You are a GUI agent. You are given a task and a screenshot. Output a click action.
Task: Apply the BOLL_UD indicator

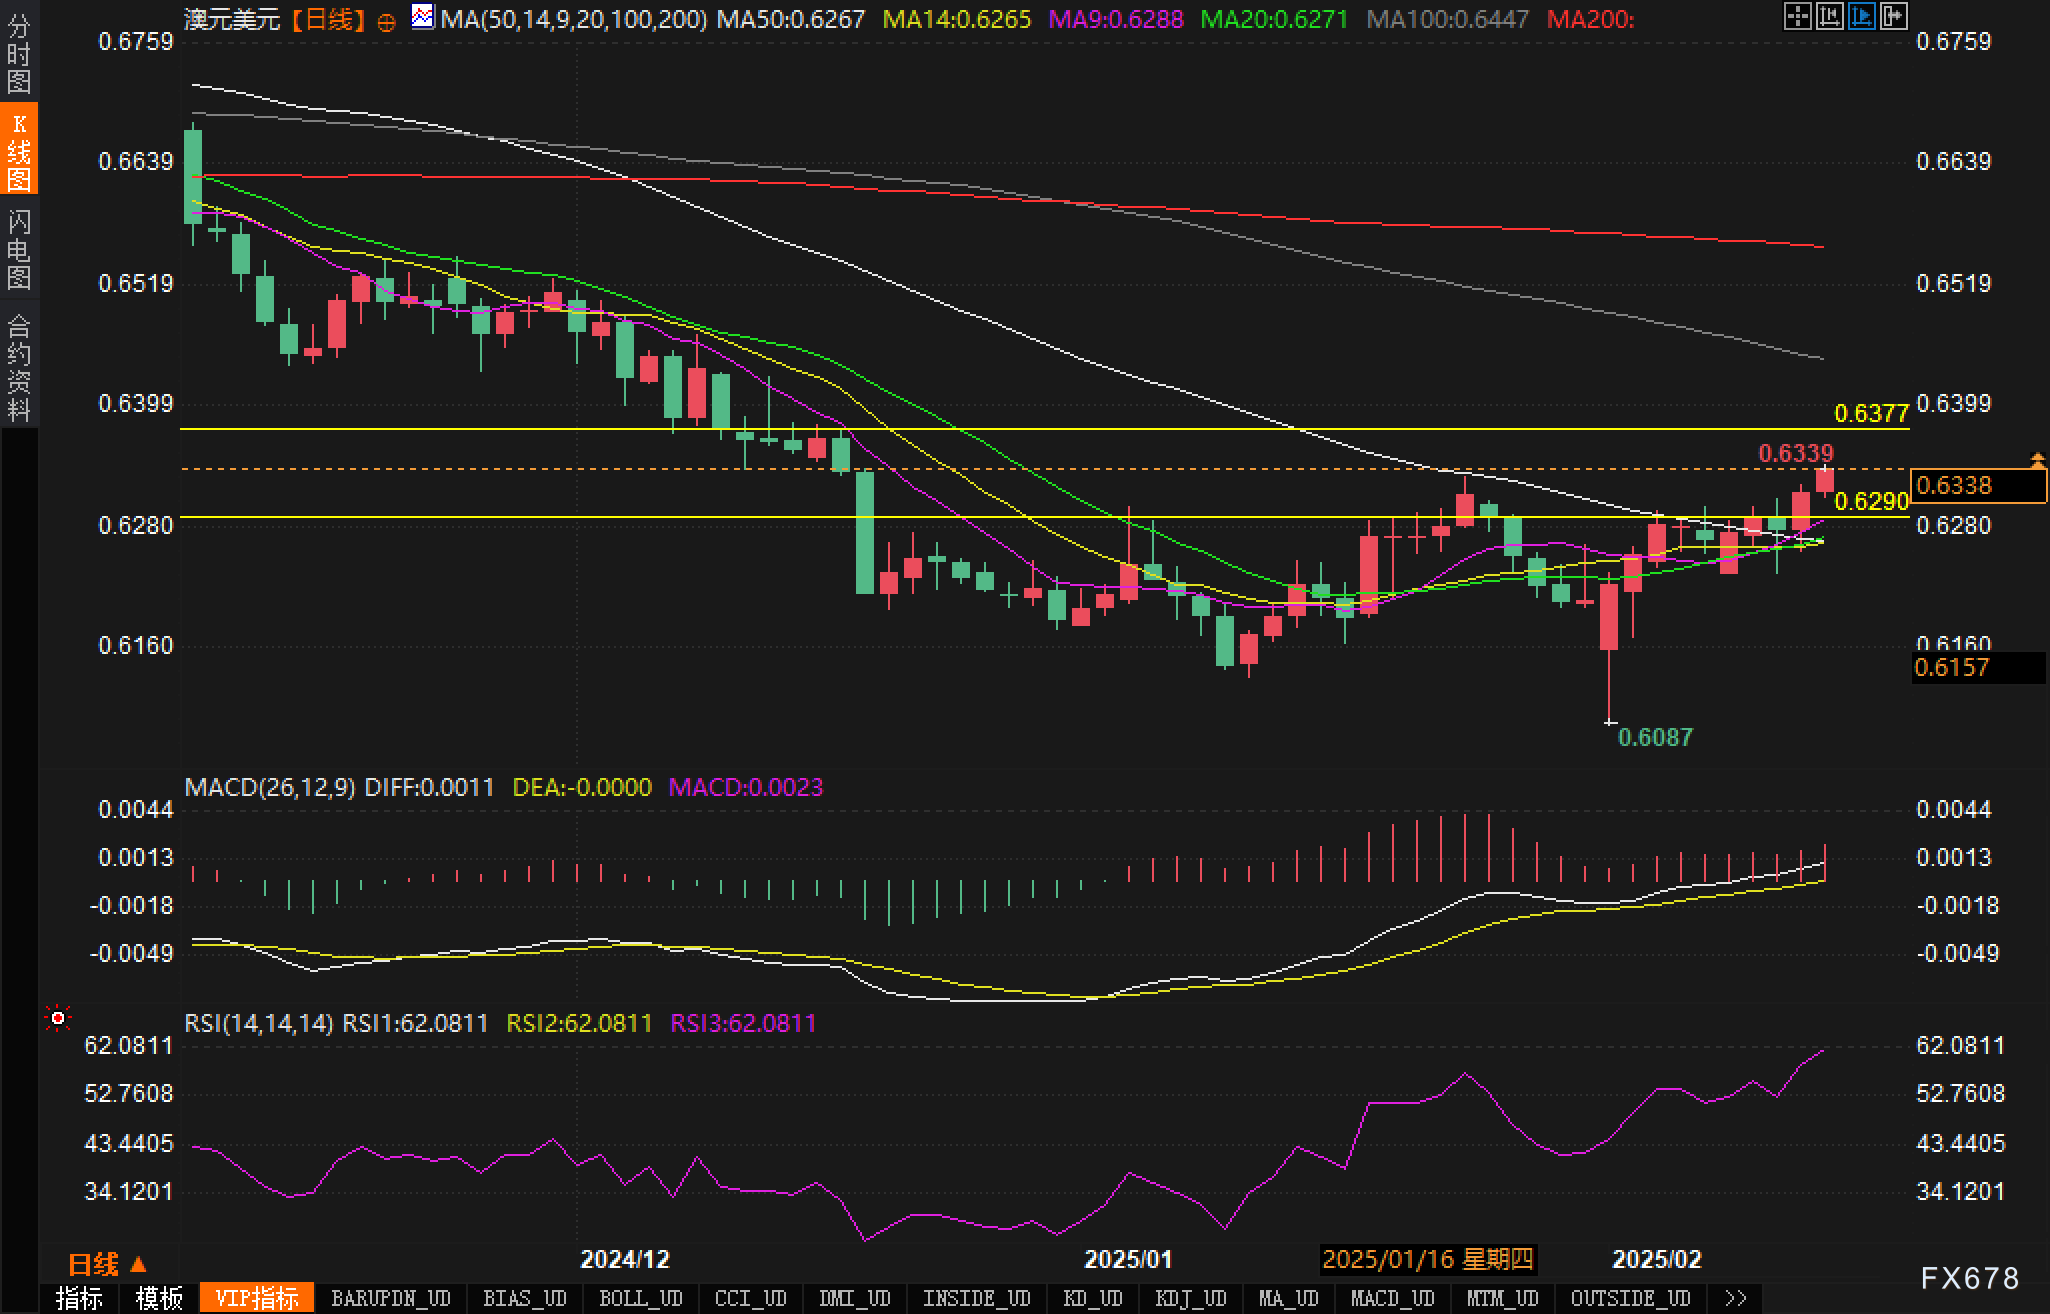[640, 1298]
